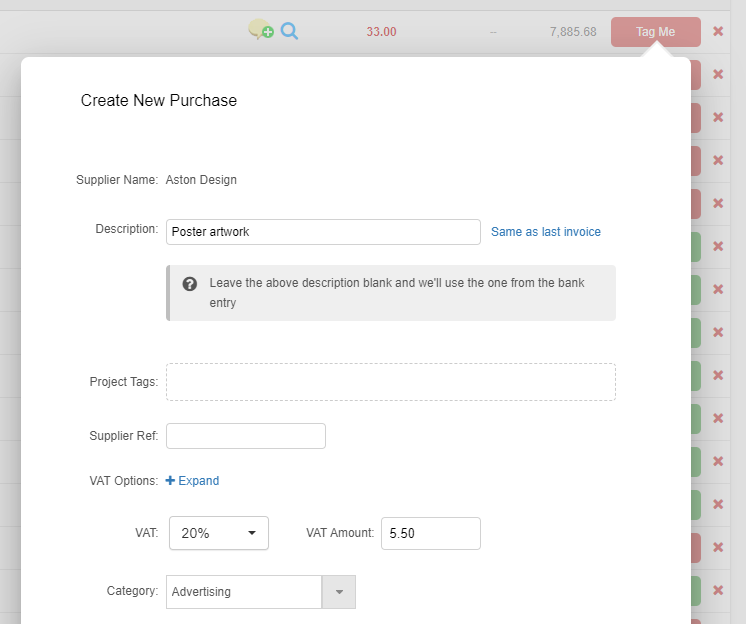Click the add comment speech bubble icon
The width and height of the screenshot is (746, 624).
260,31
